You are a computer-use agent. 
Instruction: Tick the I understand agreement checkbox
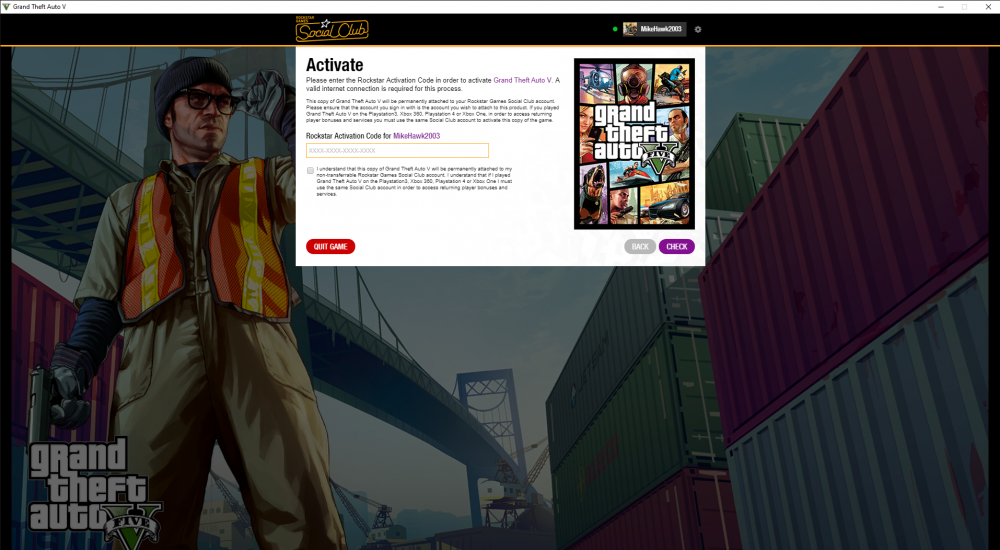click(x=311, y=170)
